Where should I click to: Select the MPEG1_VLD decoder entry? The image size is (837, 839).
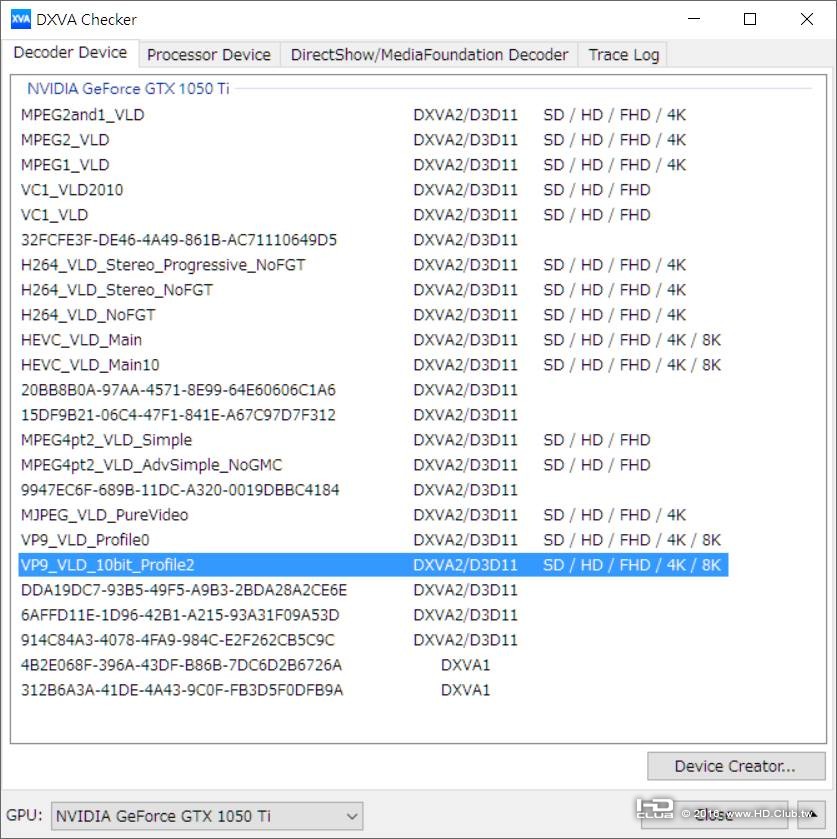[373, 165]
